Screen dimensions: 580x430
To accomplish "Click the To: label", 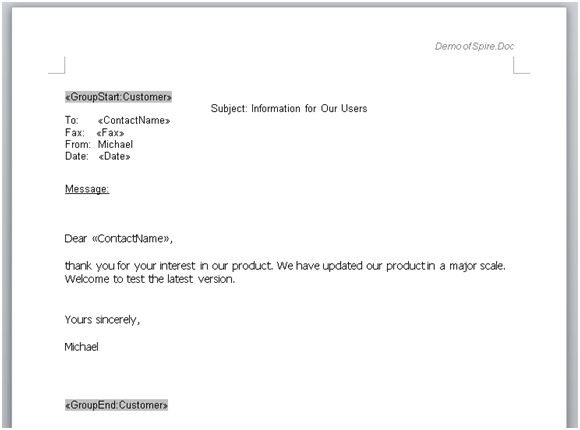I will pos(72,120).
